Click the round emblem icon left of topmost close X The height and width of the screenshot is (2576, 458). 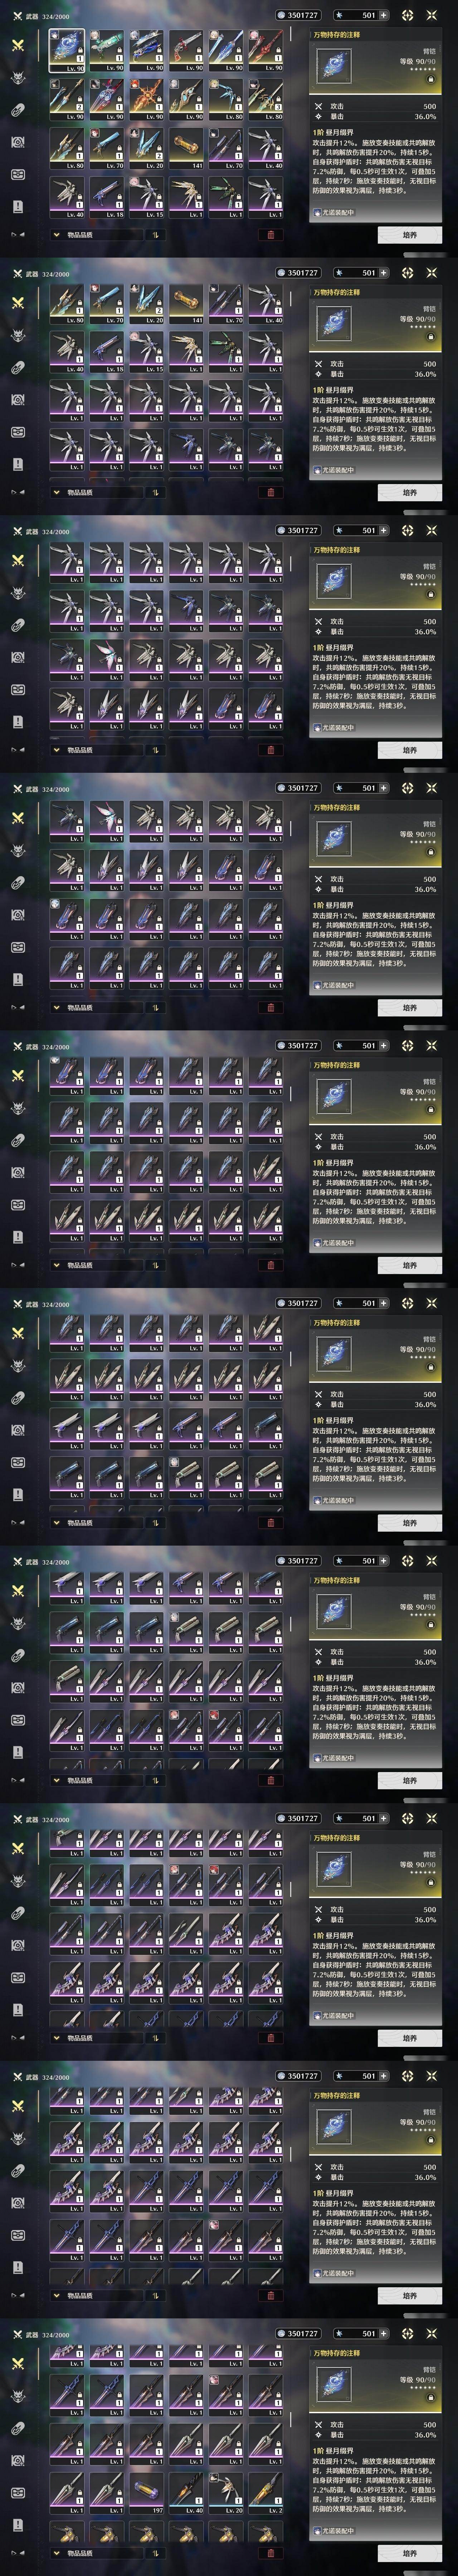tap(408, 15)
